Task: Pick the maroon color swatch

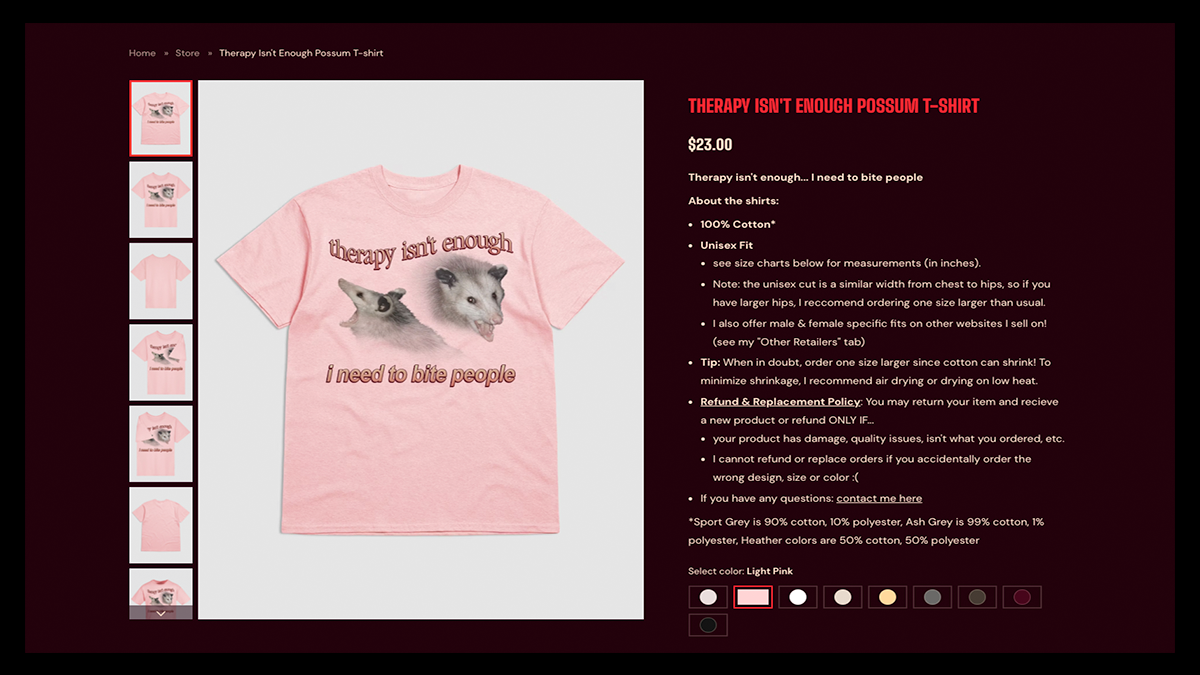Action: point(1022,597)
